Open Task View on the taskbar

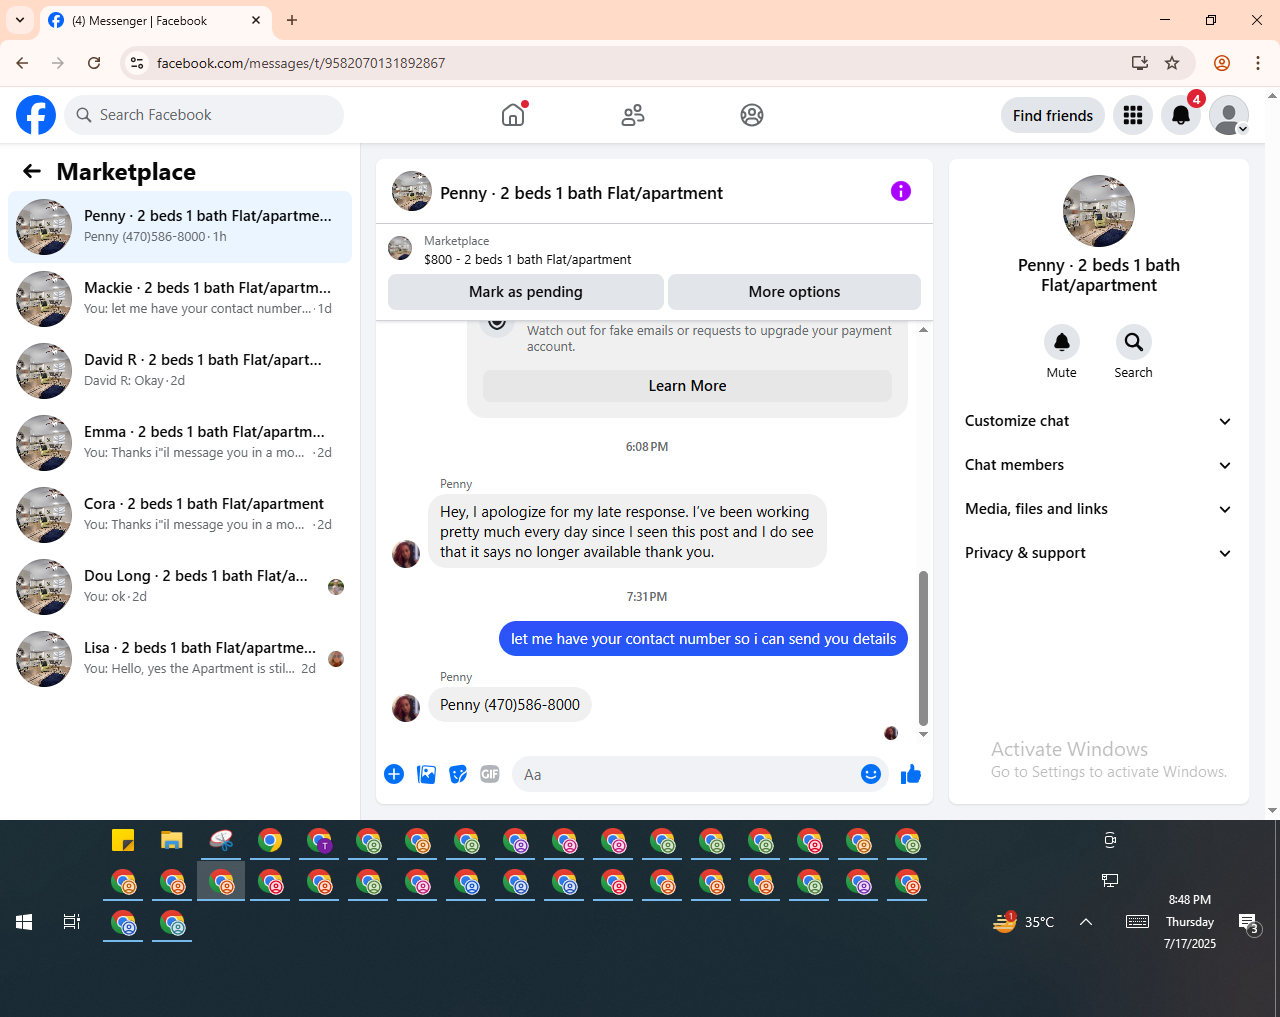72,922
